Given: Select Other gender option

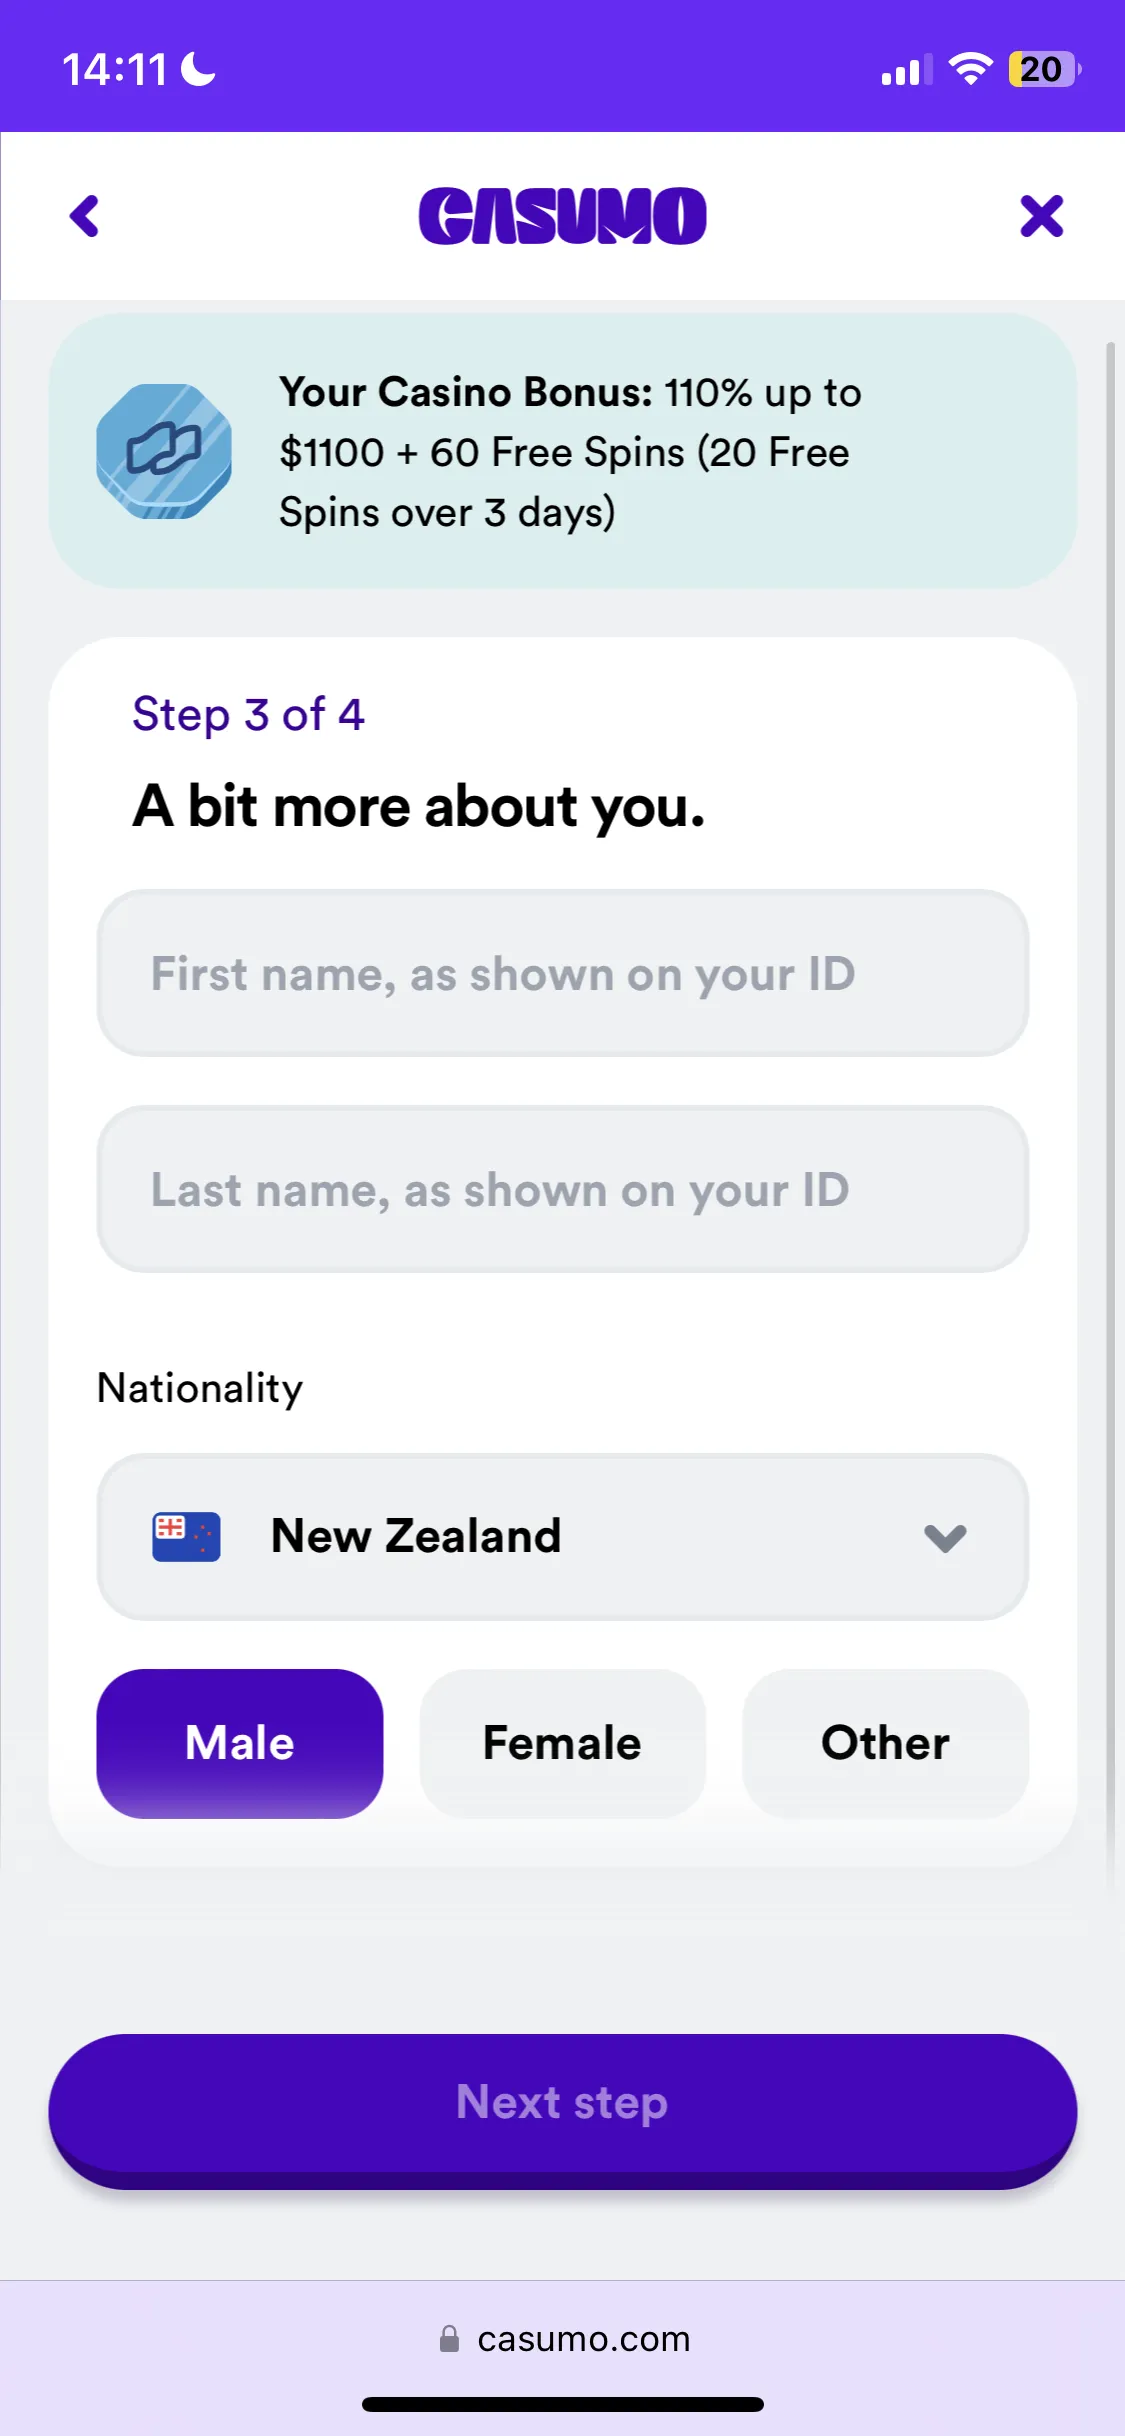Looking at the screenshot, I should click(885, 1743).
